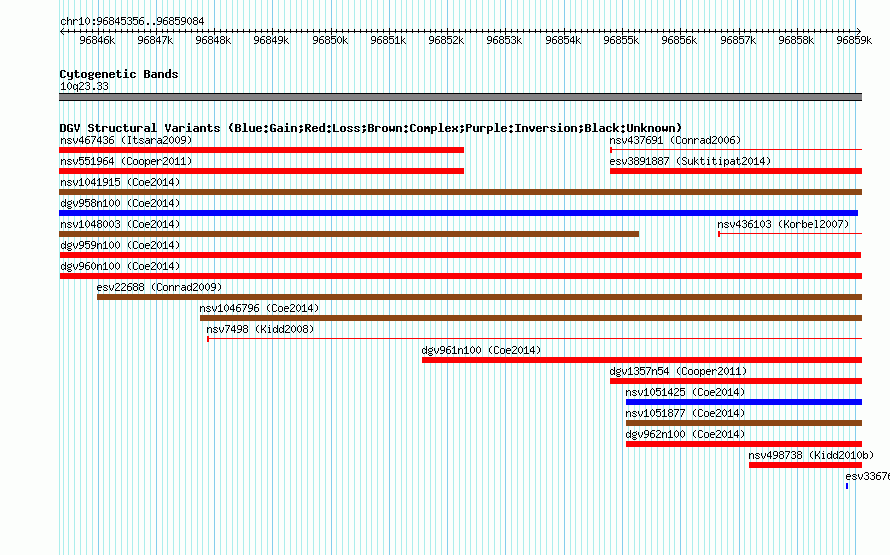Image resolution: width=890 pixels, height=555 pixels.
Task: Click the red nsv551964 loss bar
Action: pyautogui.click(x=262, y=171)
